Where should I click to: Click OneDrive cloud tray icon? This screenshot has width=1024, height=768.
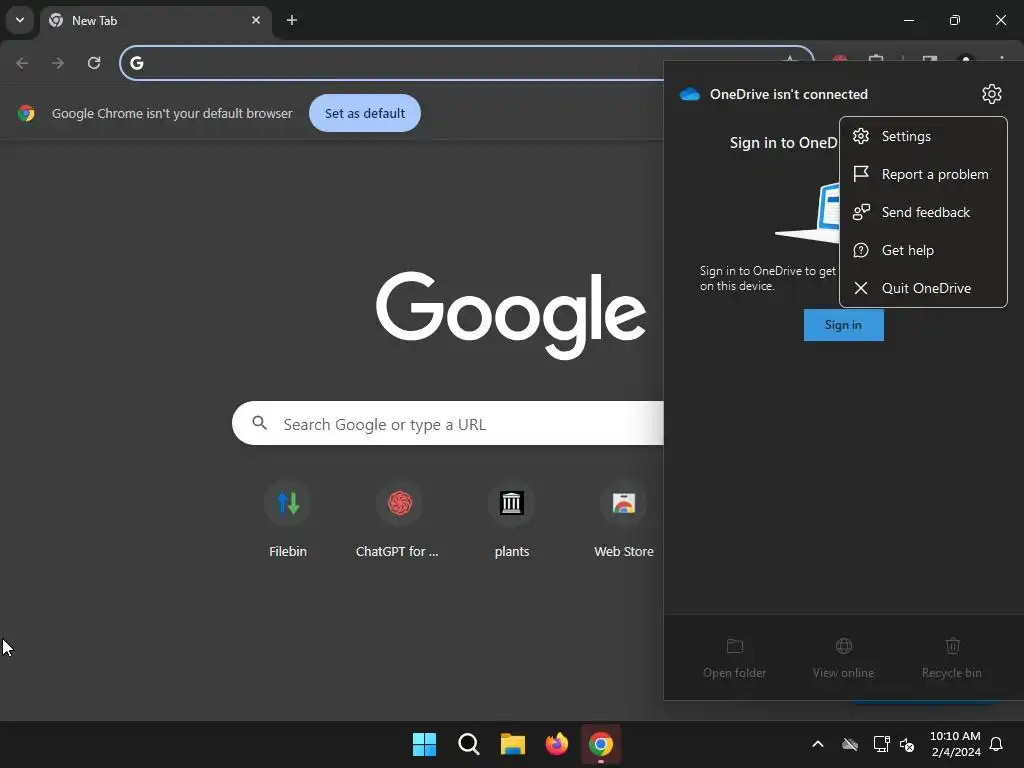point(850,744)
